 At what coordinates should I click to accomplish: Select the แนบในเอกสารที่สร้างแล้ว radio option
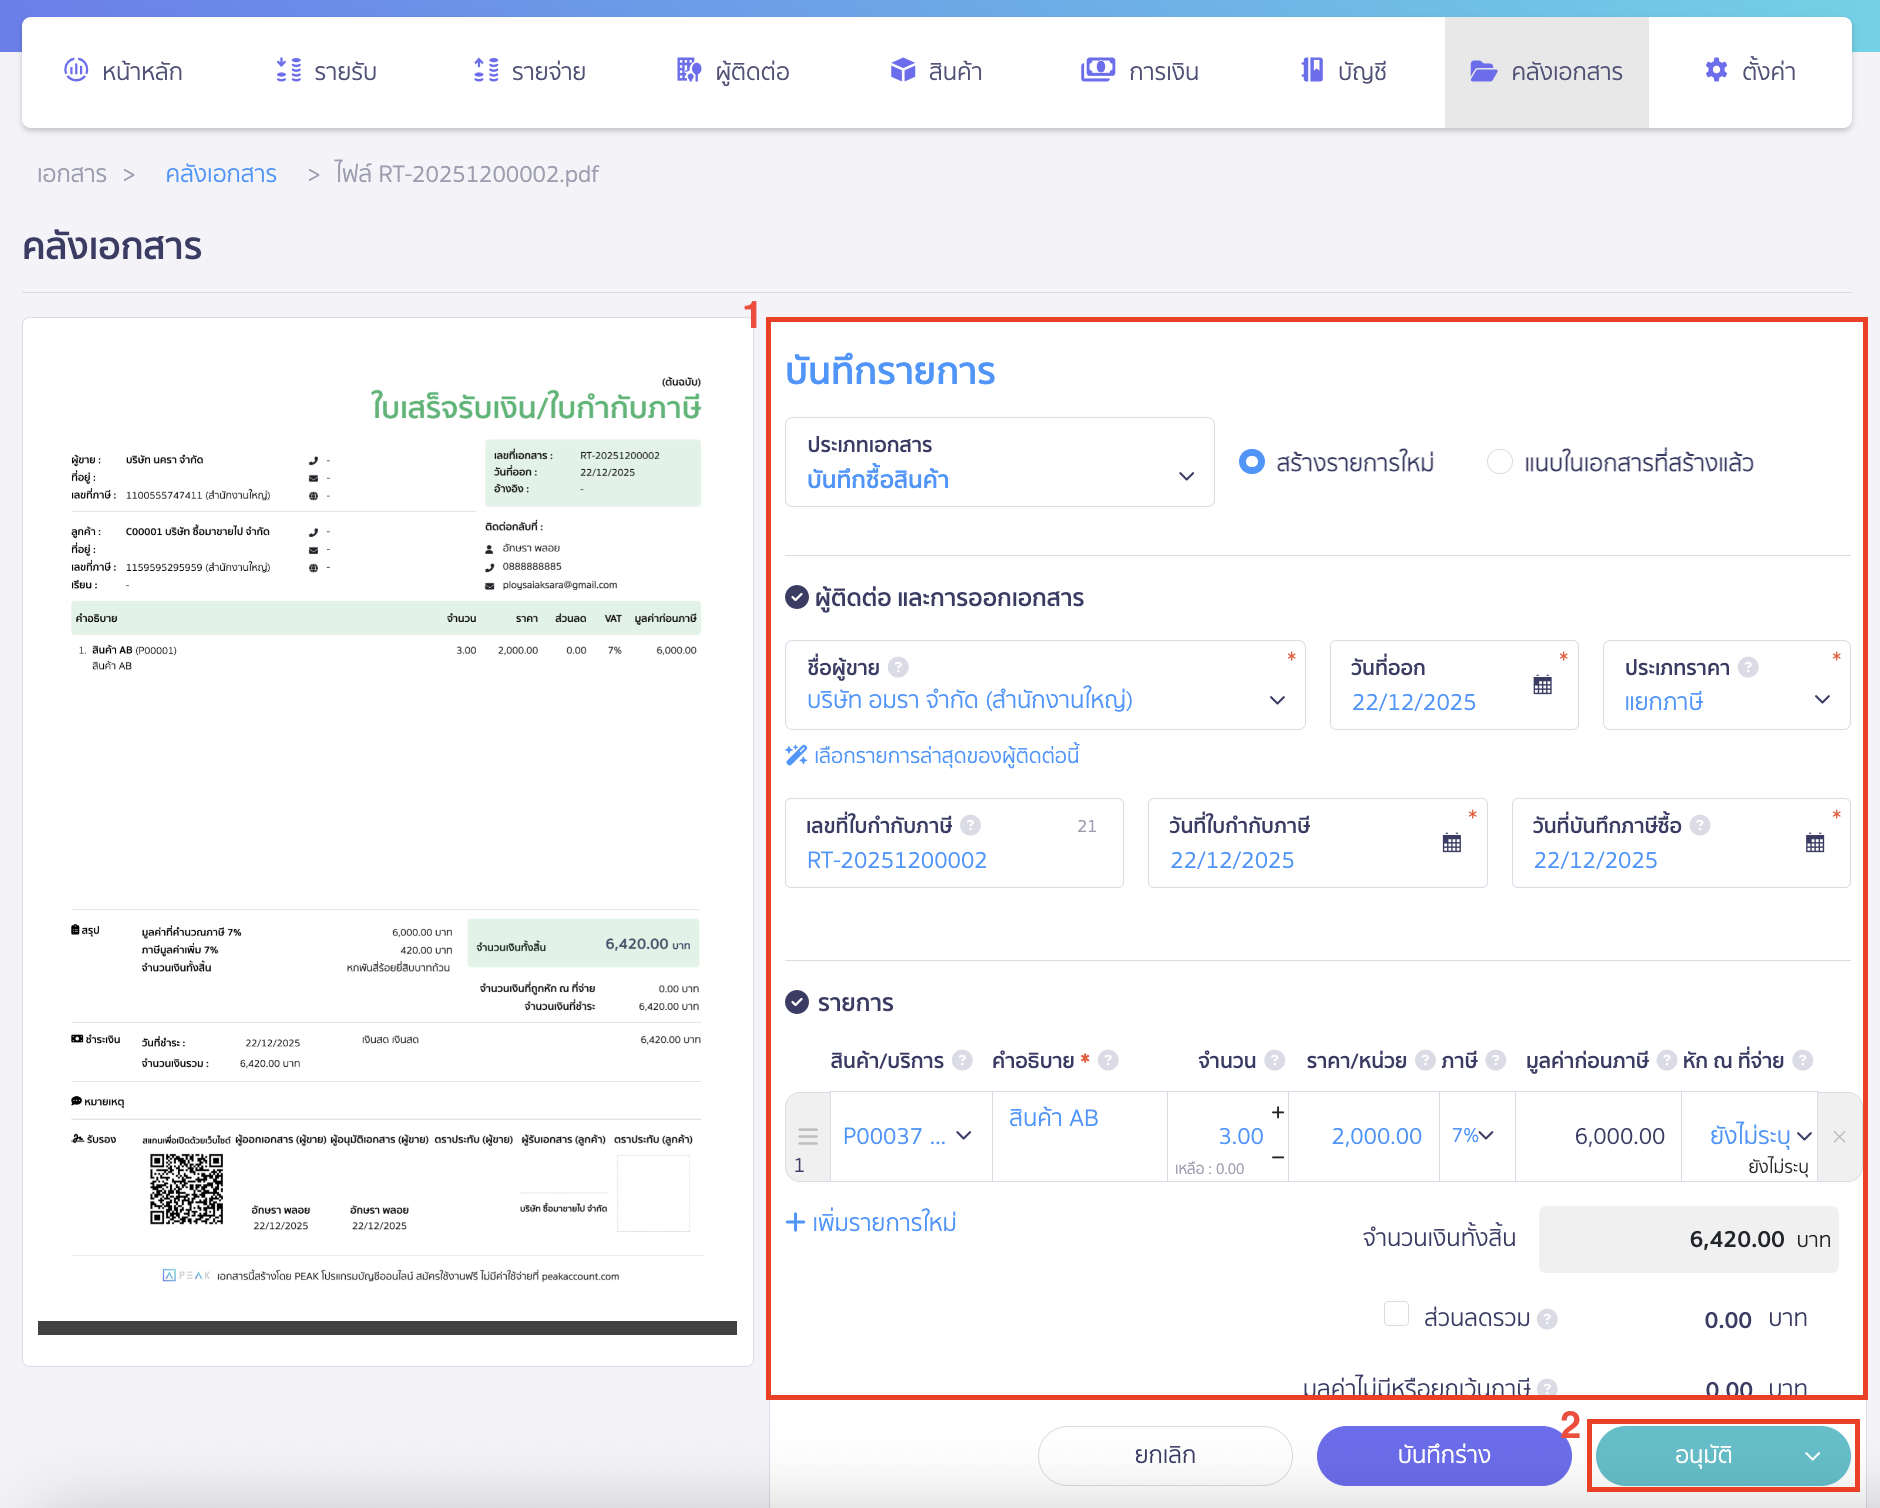1499,462
